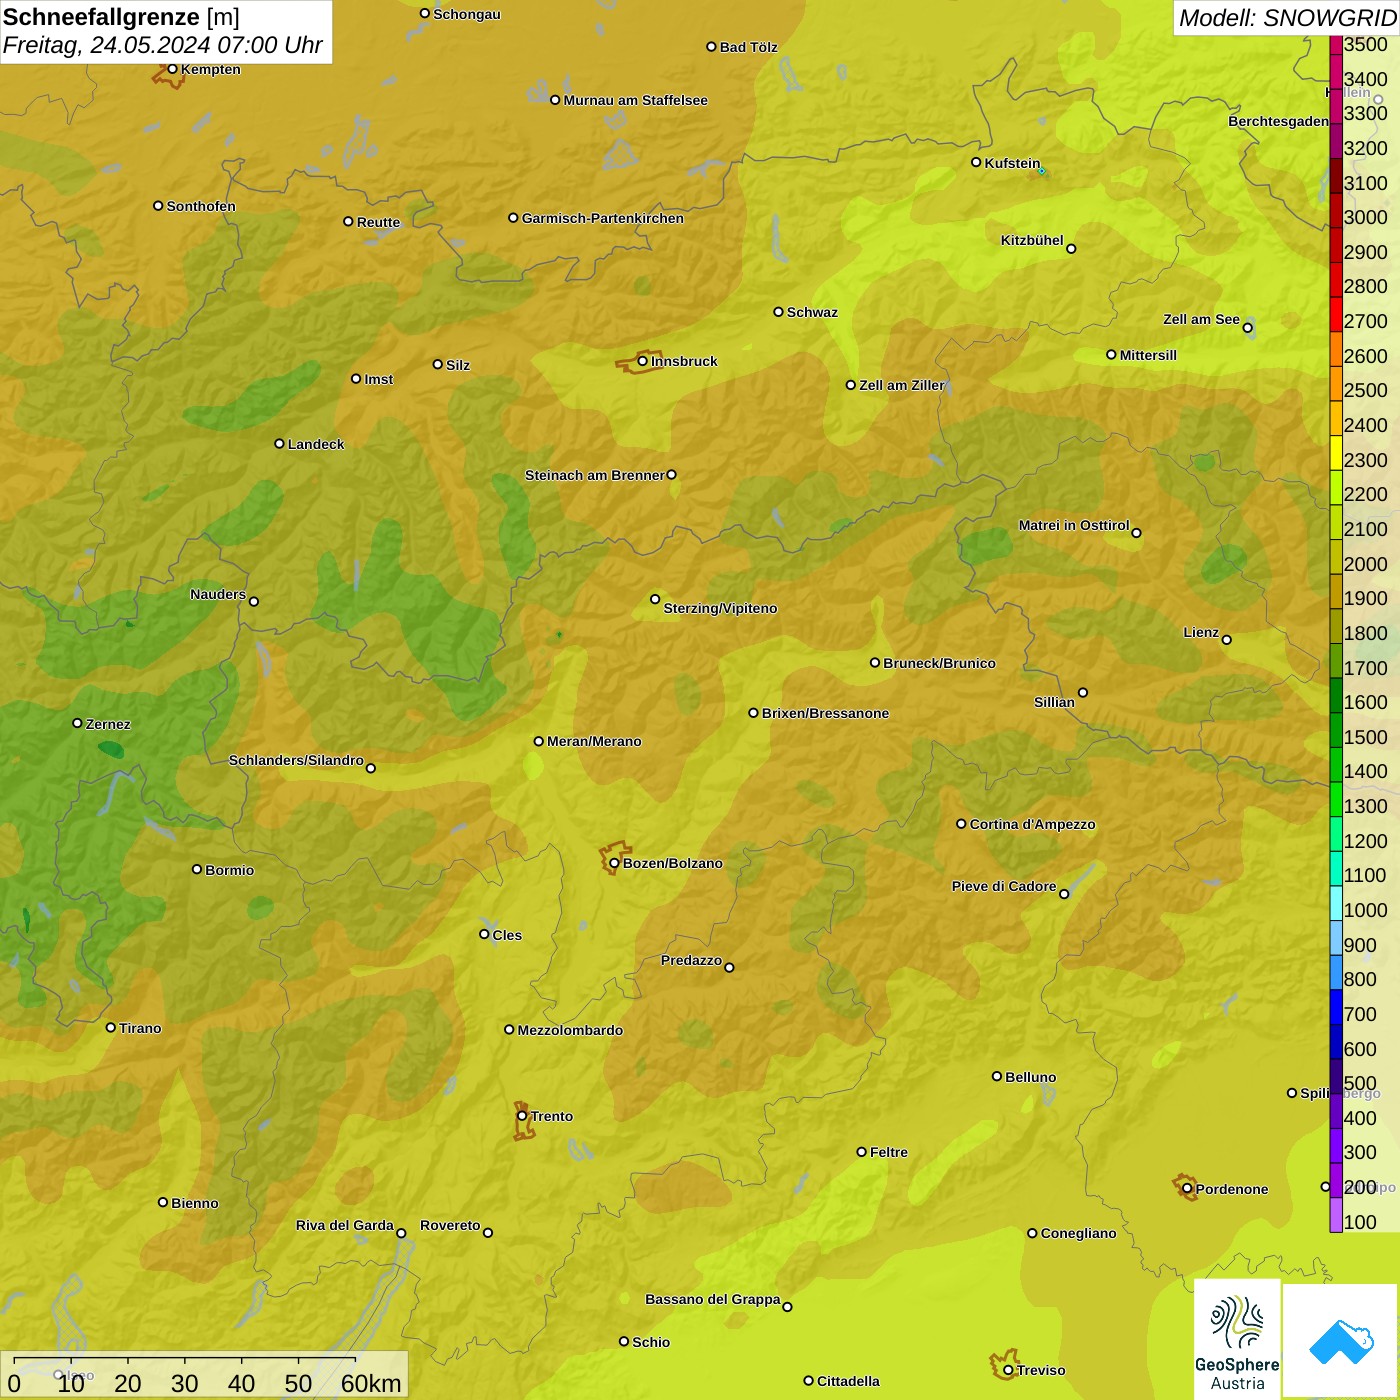This screenshot has width=1400, height=1400.
Task: Click the Treviso city marker
Action: pyautogui.click(x=1008, y=1370)
